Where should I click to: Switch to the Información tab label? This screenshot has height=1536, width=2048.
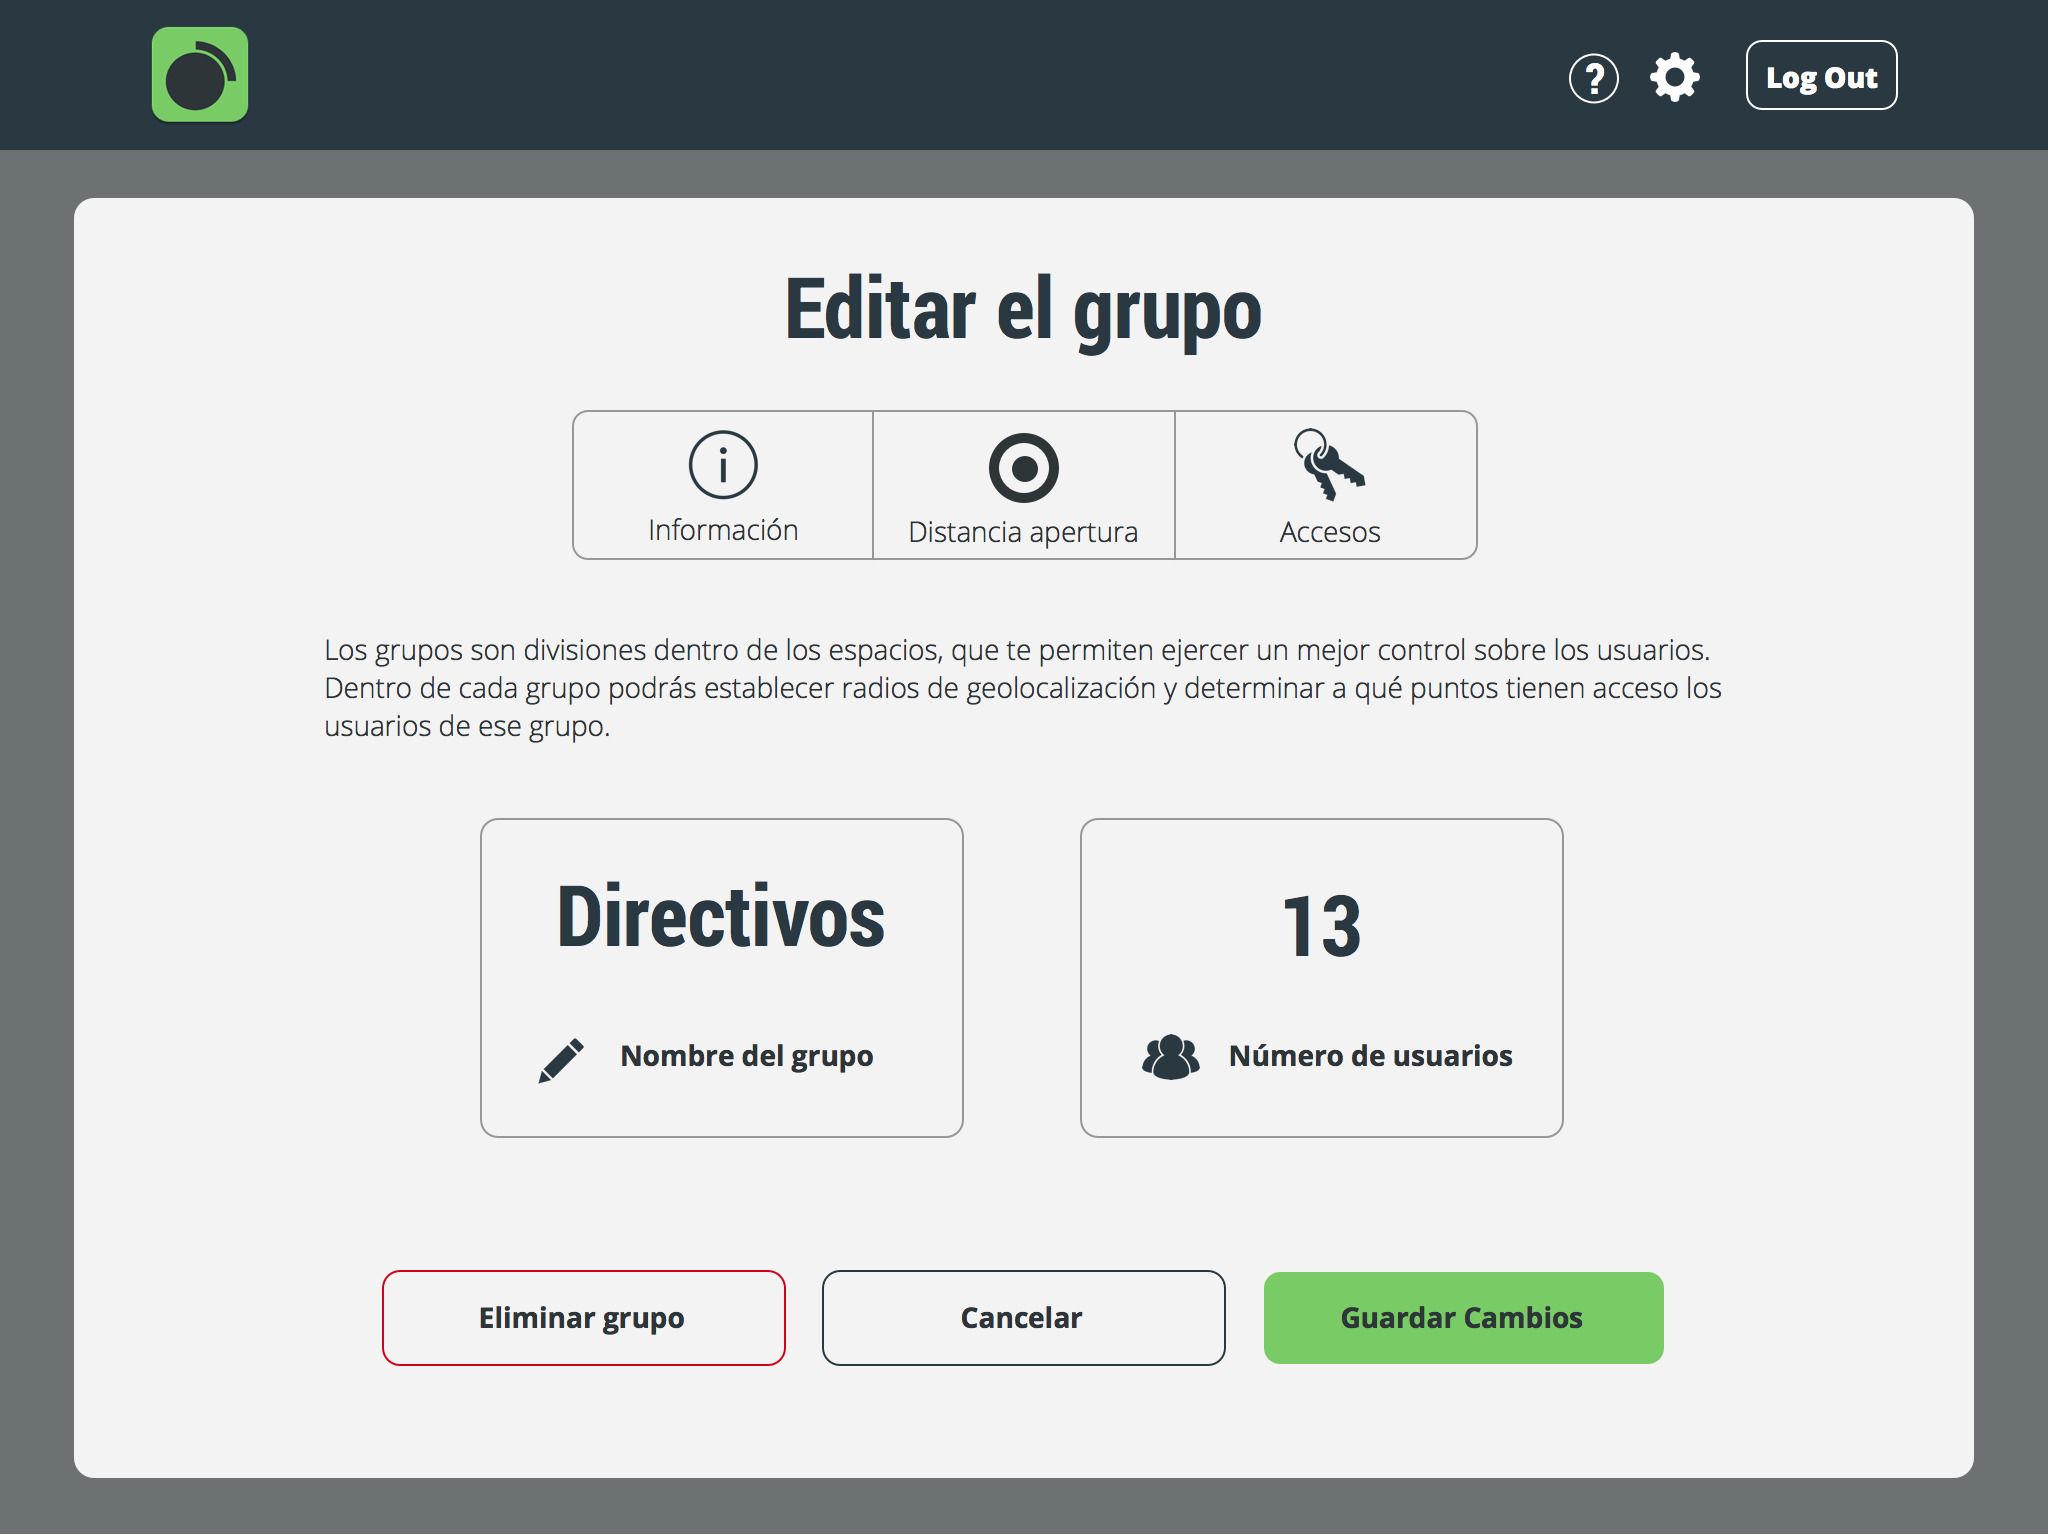click(723, 530)
